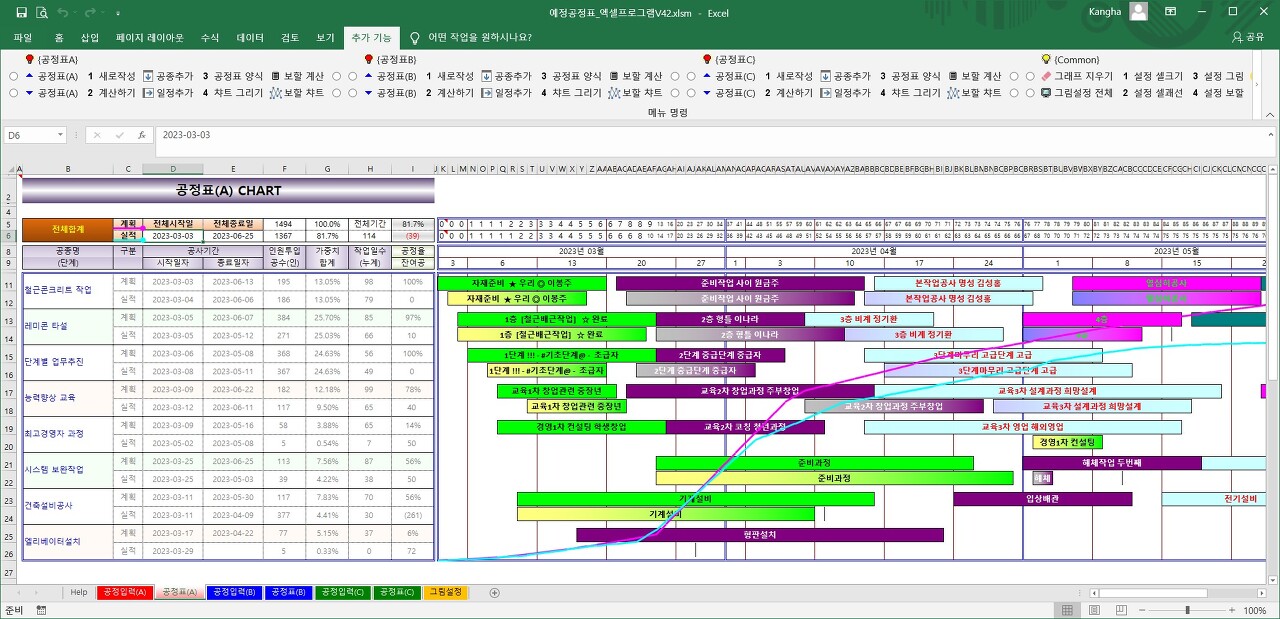The width and height of the screenshot is (1280, 619).
Task: Select radio button directly left of ▼ 공정표(C)
Action: coord(691,93)
